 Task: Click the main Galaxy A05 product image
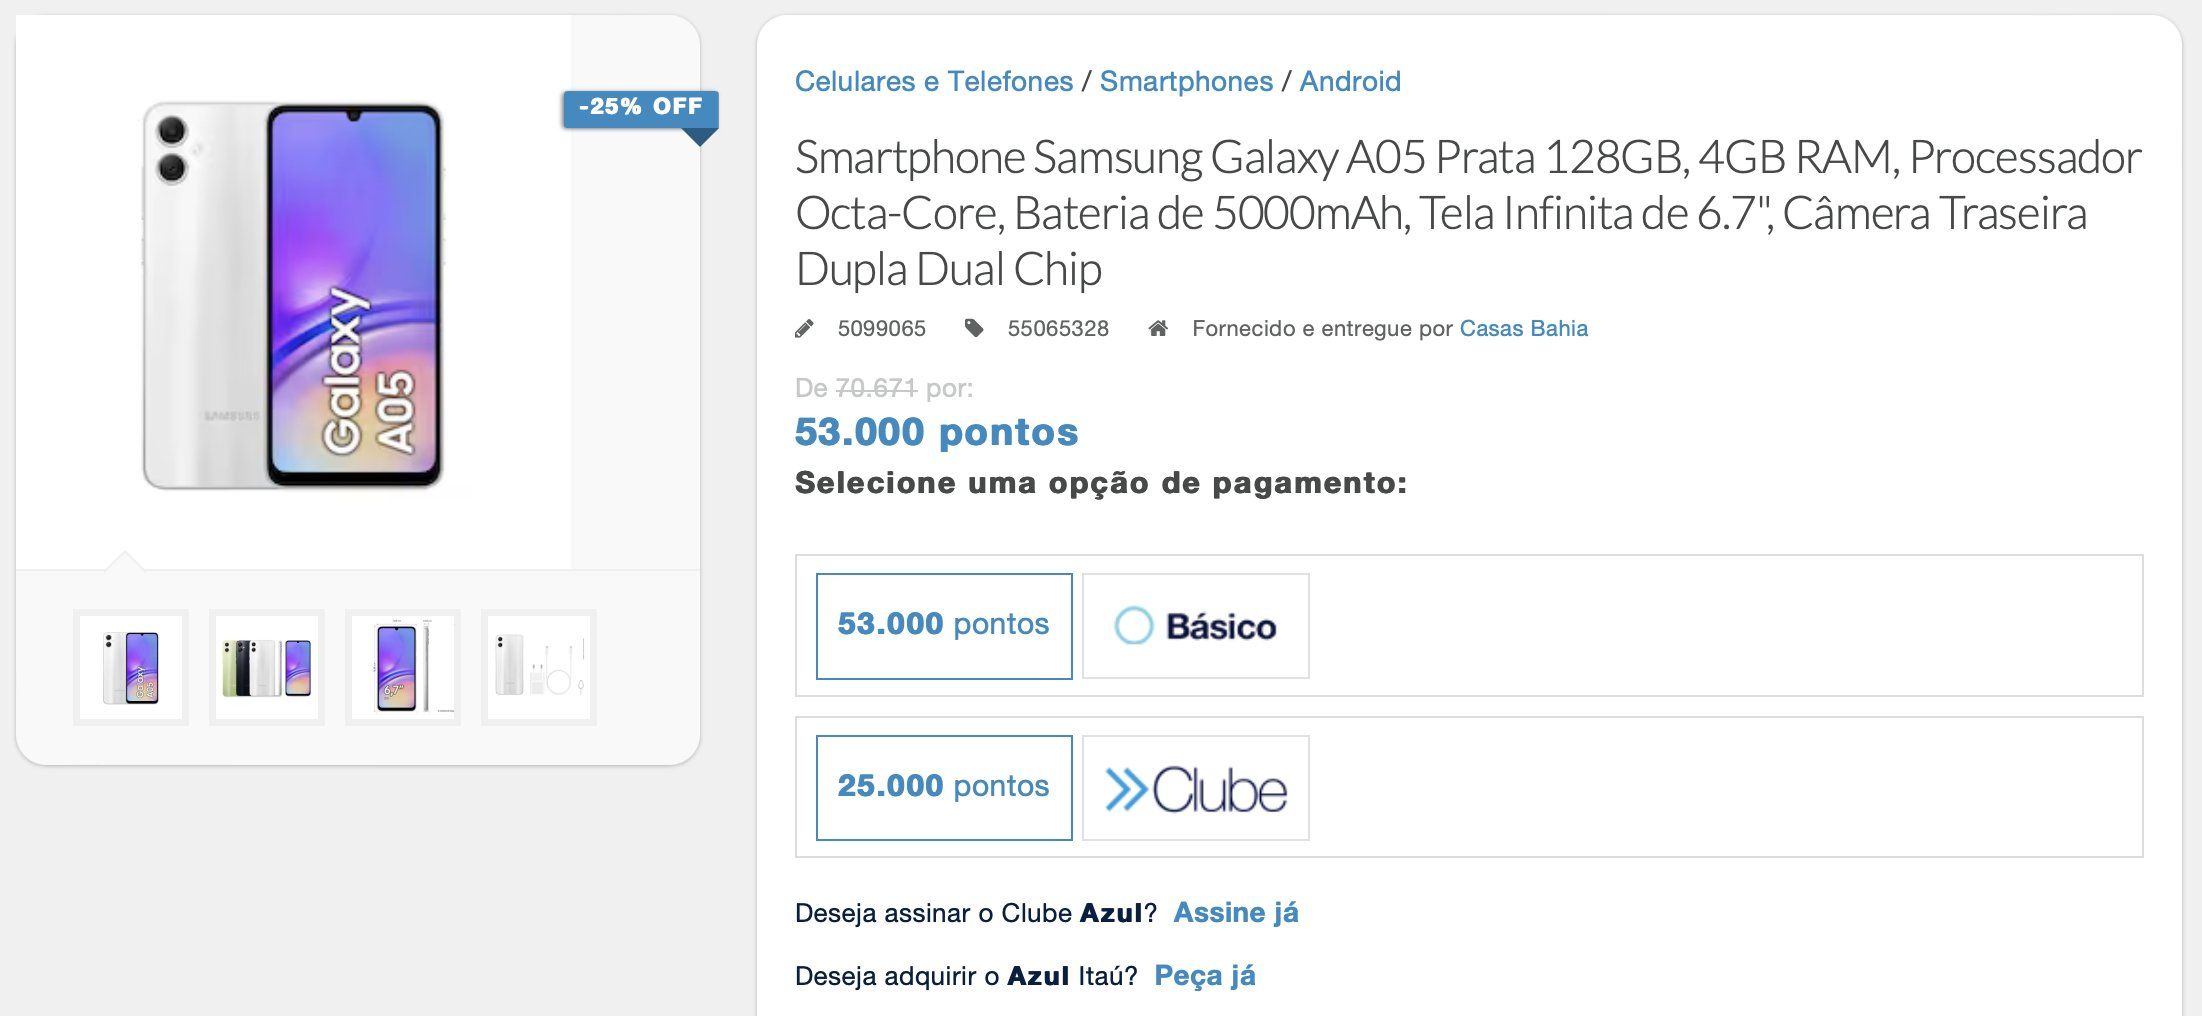pos(293,295)
